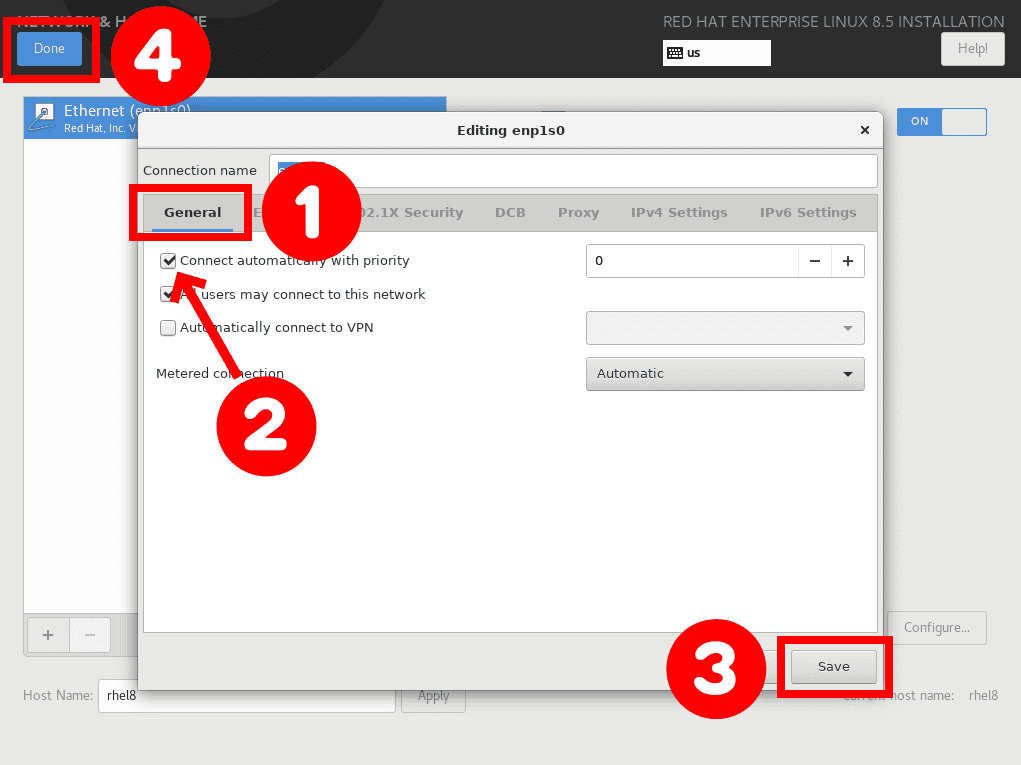Toggle Connect automatically with priority checkbox
This screenshot has height=765, width=1021.
click(x=168, y=261)
